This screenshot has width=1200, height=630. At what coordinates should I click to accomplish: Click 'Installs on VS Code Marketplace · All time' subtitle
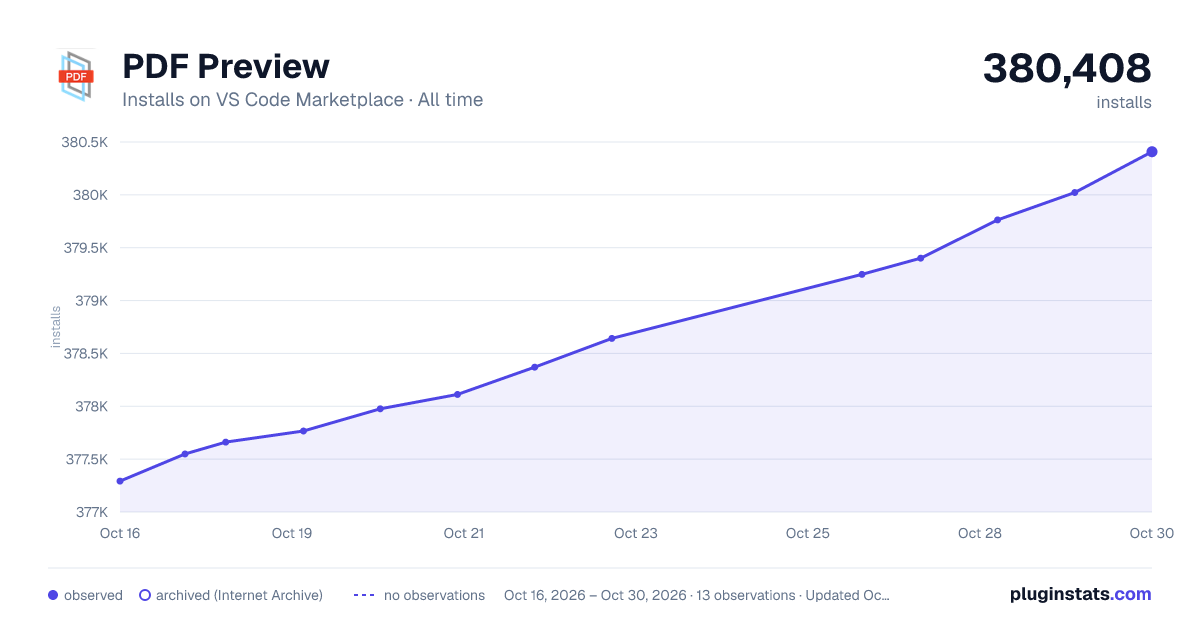[302, 100]
